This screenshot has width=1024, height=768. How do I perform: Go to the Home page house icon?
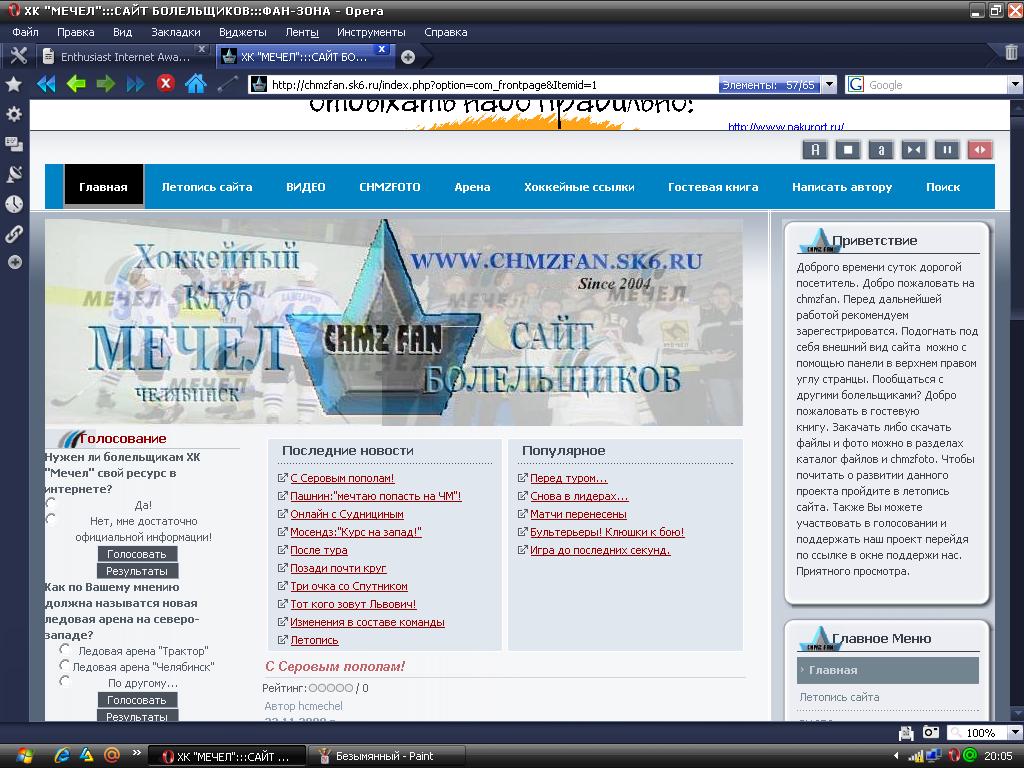[195, 83]
